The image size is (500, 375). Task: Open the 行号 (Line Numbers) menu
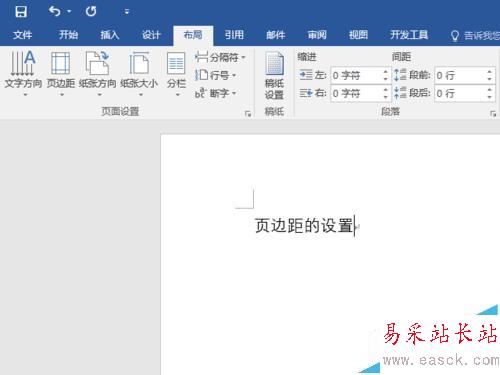(x=216, y=76)
